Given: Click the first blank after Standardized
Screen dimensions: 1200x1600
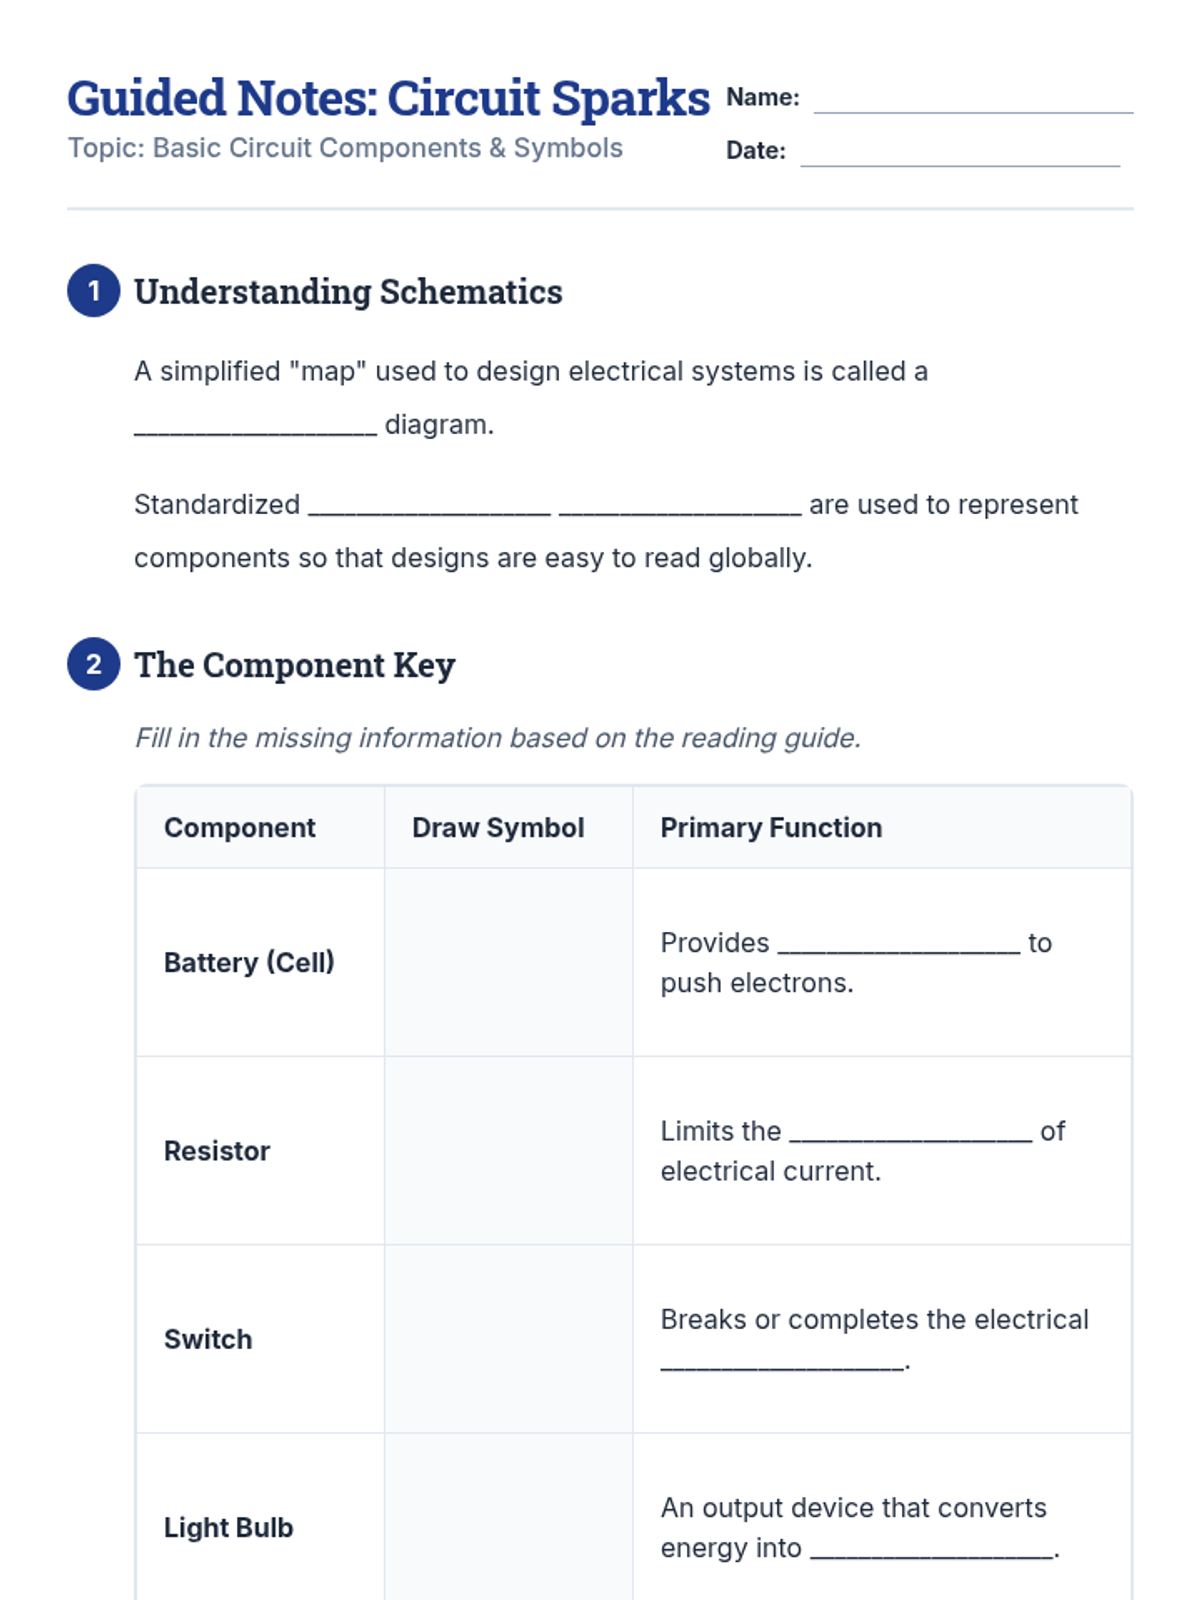Looking at the screenshot, I should pos(429,506).
